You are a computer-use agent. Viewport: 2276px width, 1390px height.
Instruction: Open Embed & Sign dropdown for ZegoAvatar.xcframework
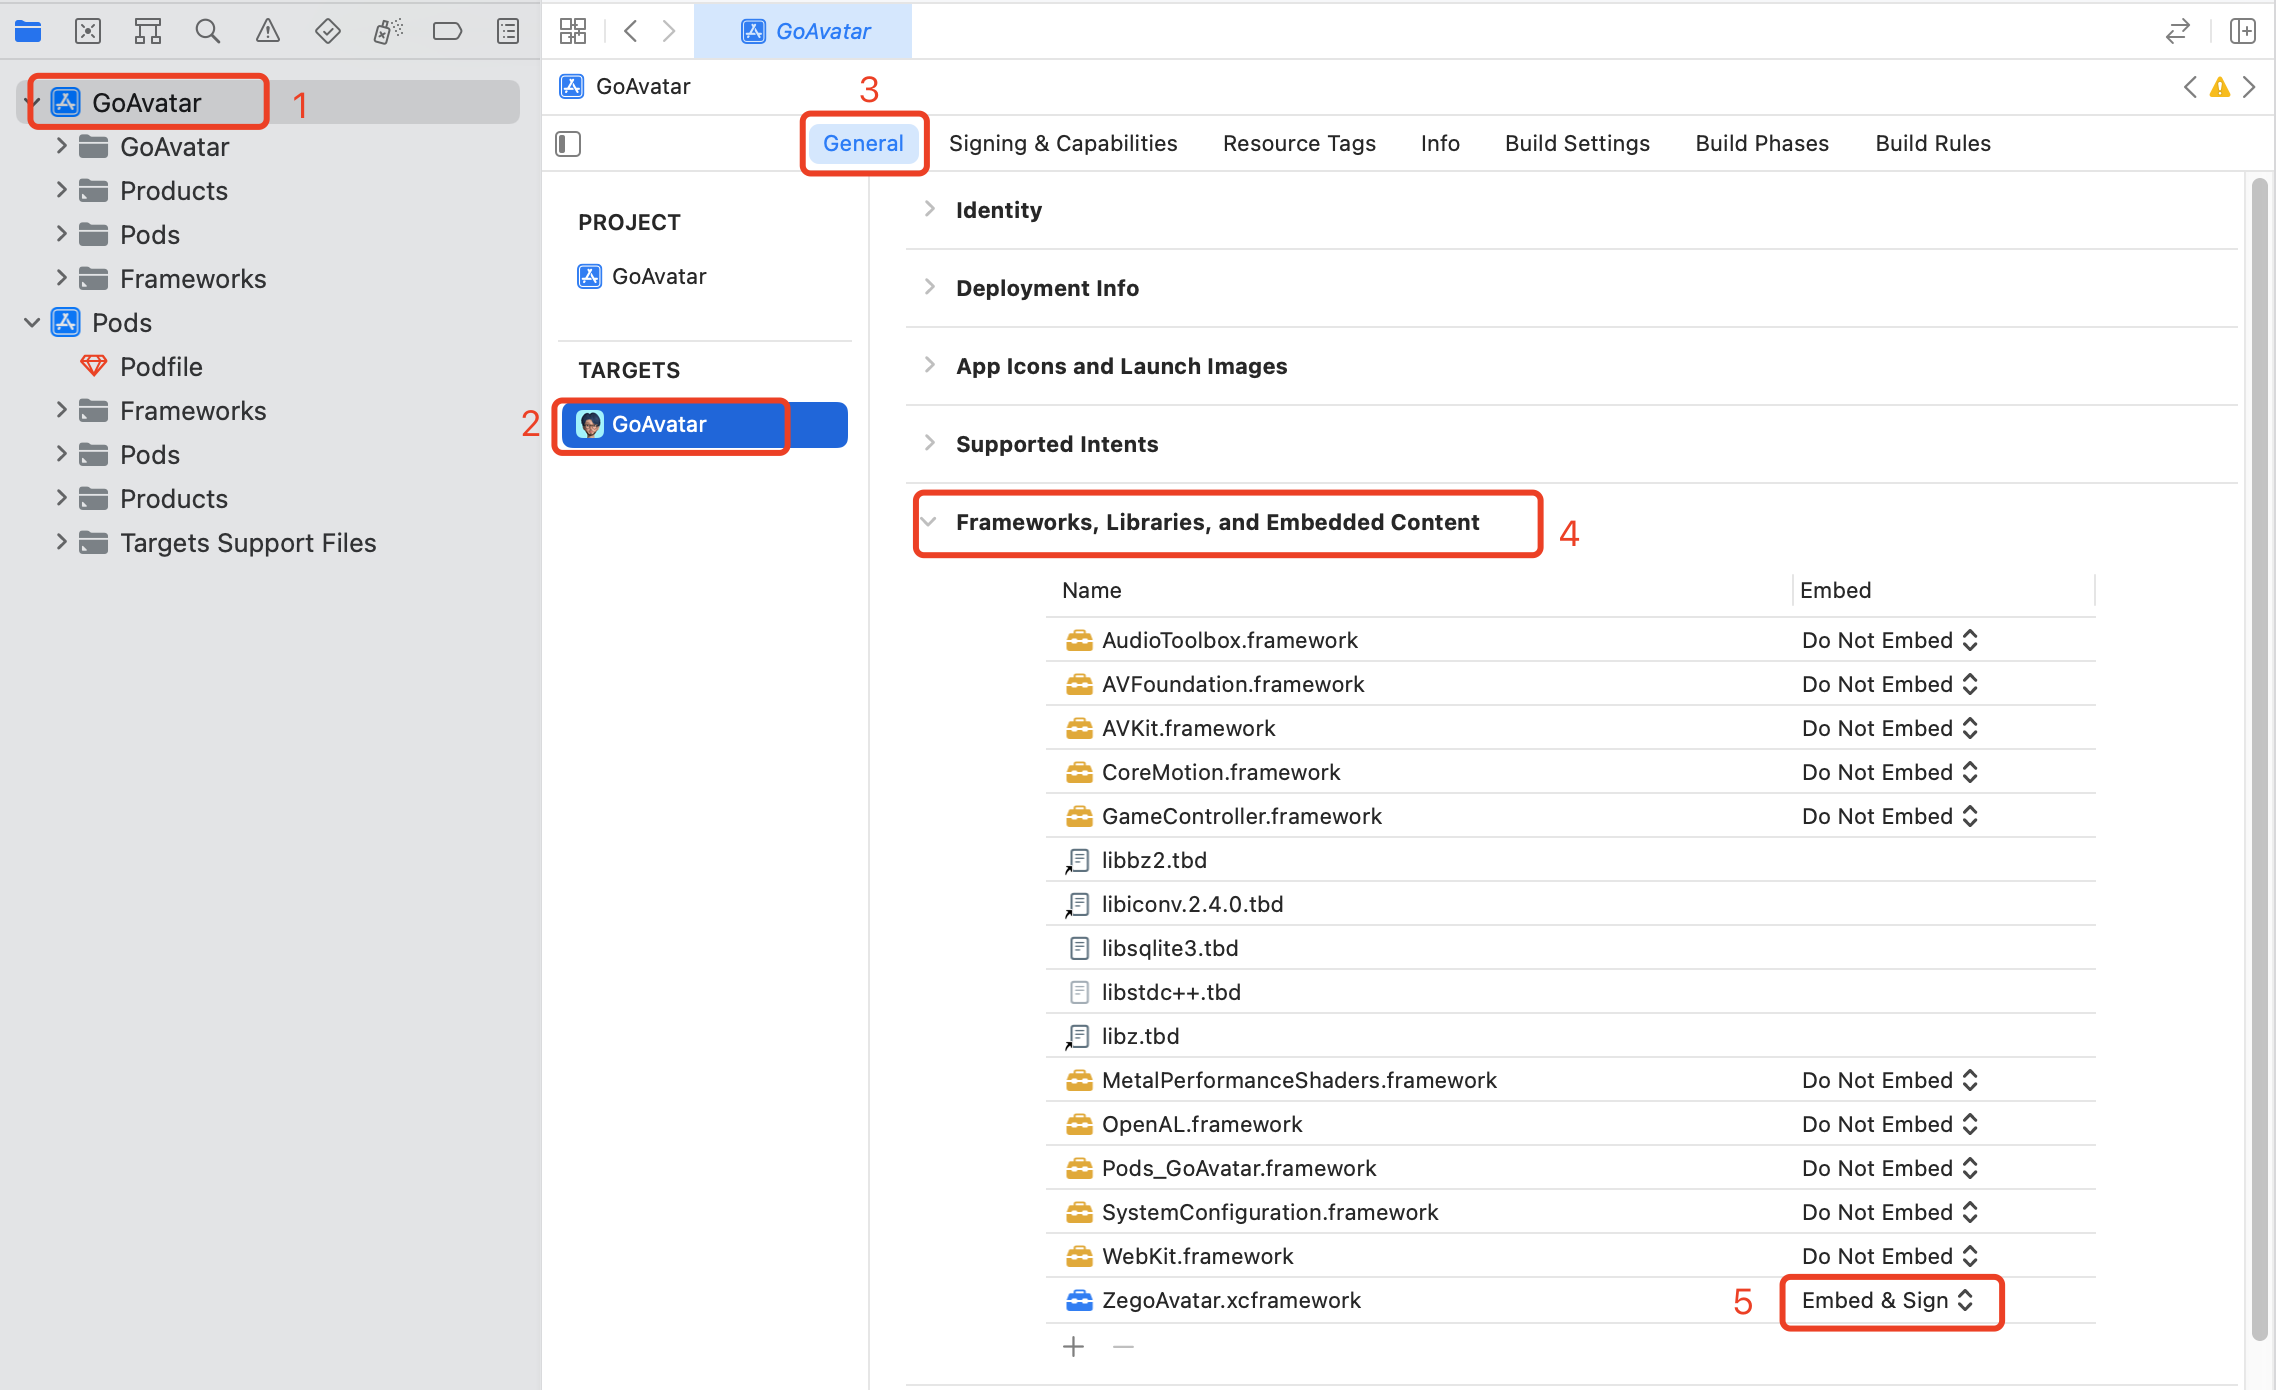[1888, 1300]
